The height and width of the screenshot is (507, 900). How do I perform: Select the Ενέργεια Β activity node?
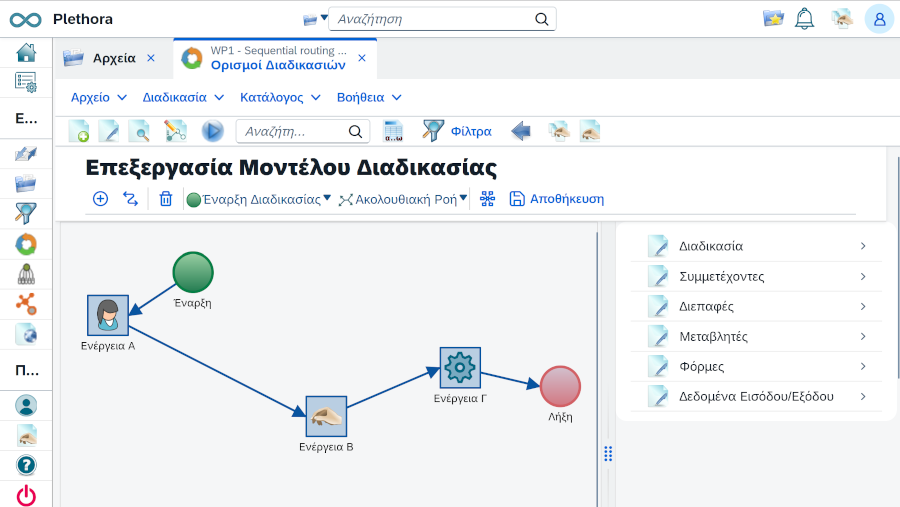tap(326, 416)
